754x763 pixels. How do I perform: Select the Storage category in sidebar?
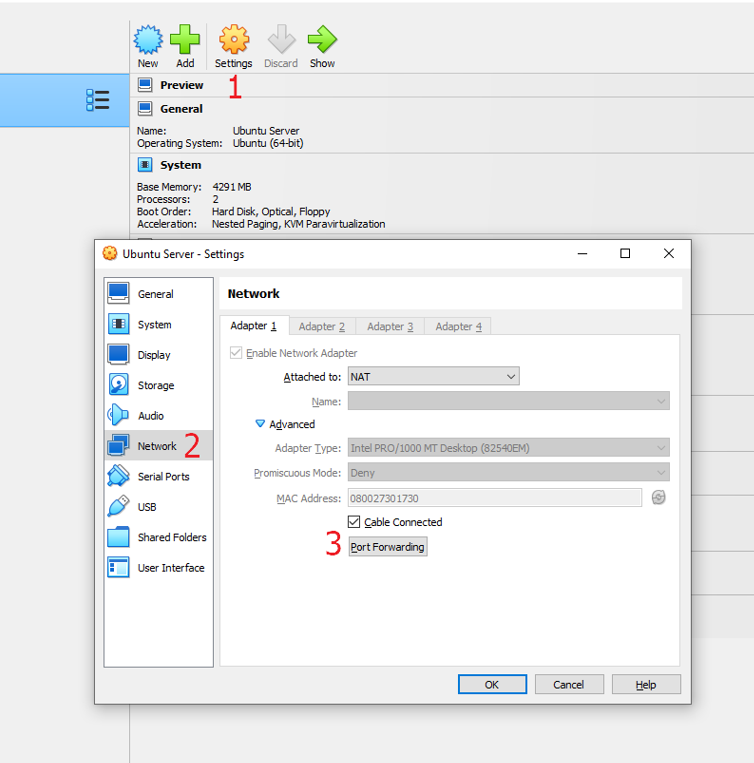click(155, 385)
